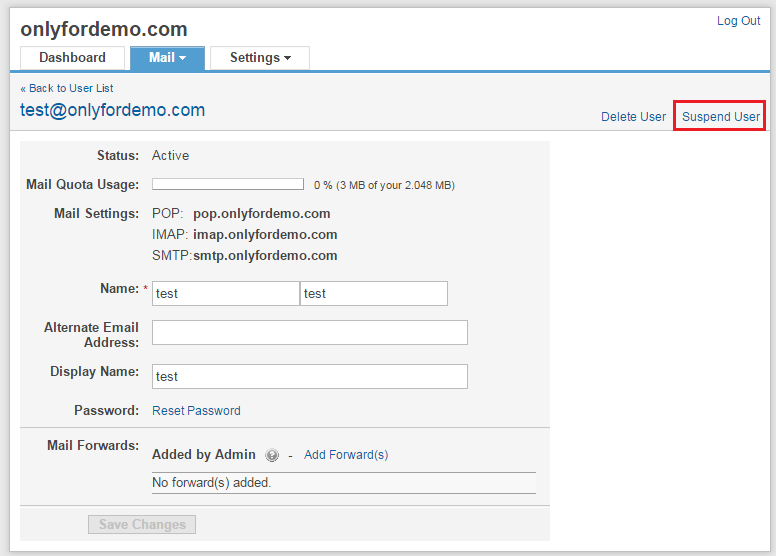Open the Add Forward(s) link

click(x=345, y=455)
